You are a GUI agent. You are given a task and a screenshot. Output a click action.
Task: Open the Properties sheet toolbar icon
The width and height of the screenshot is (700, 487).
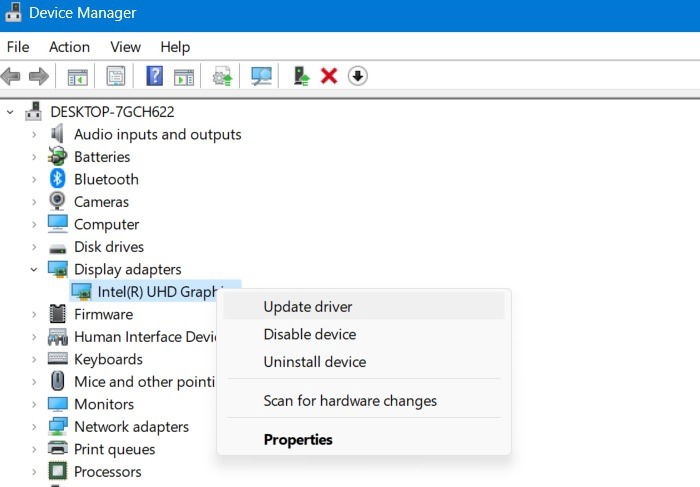[116, 76]
